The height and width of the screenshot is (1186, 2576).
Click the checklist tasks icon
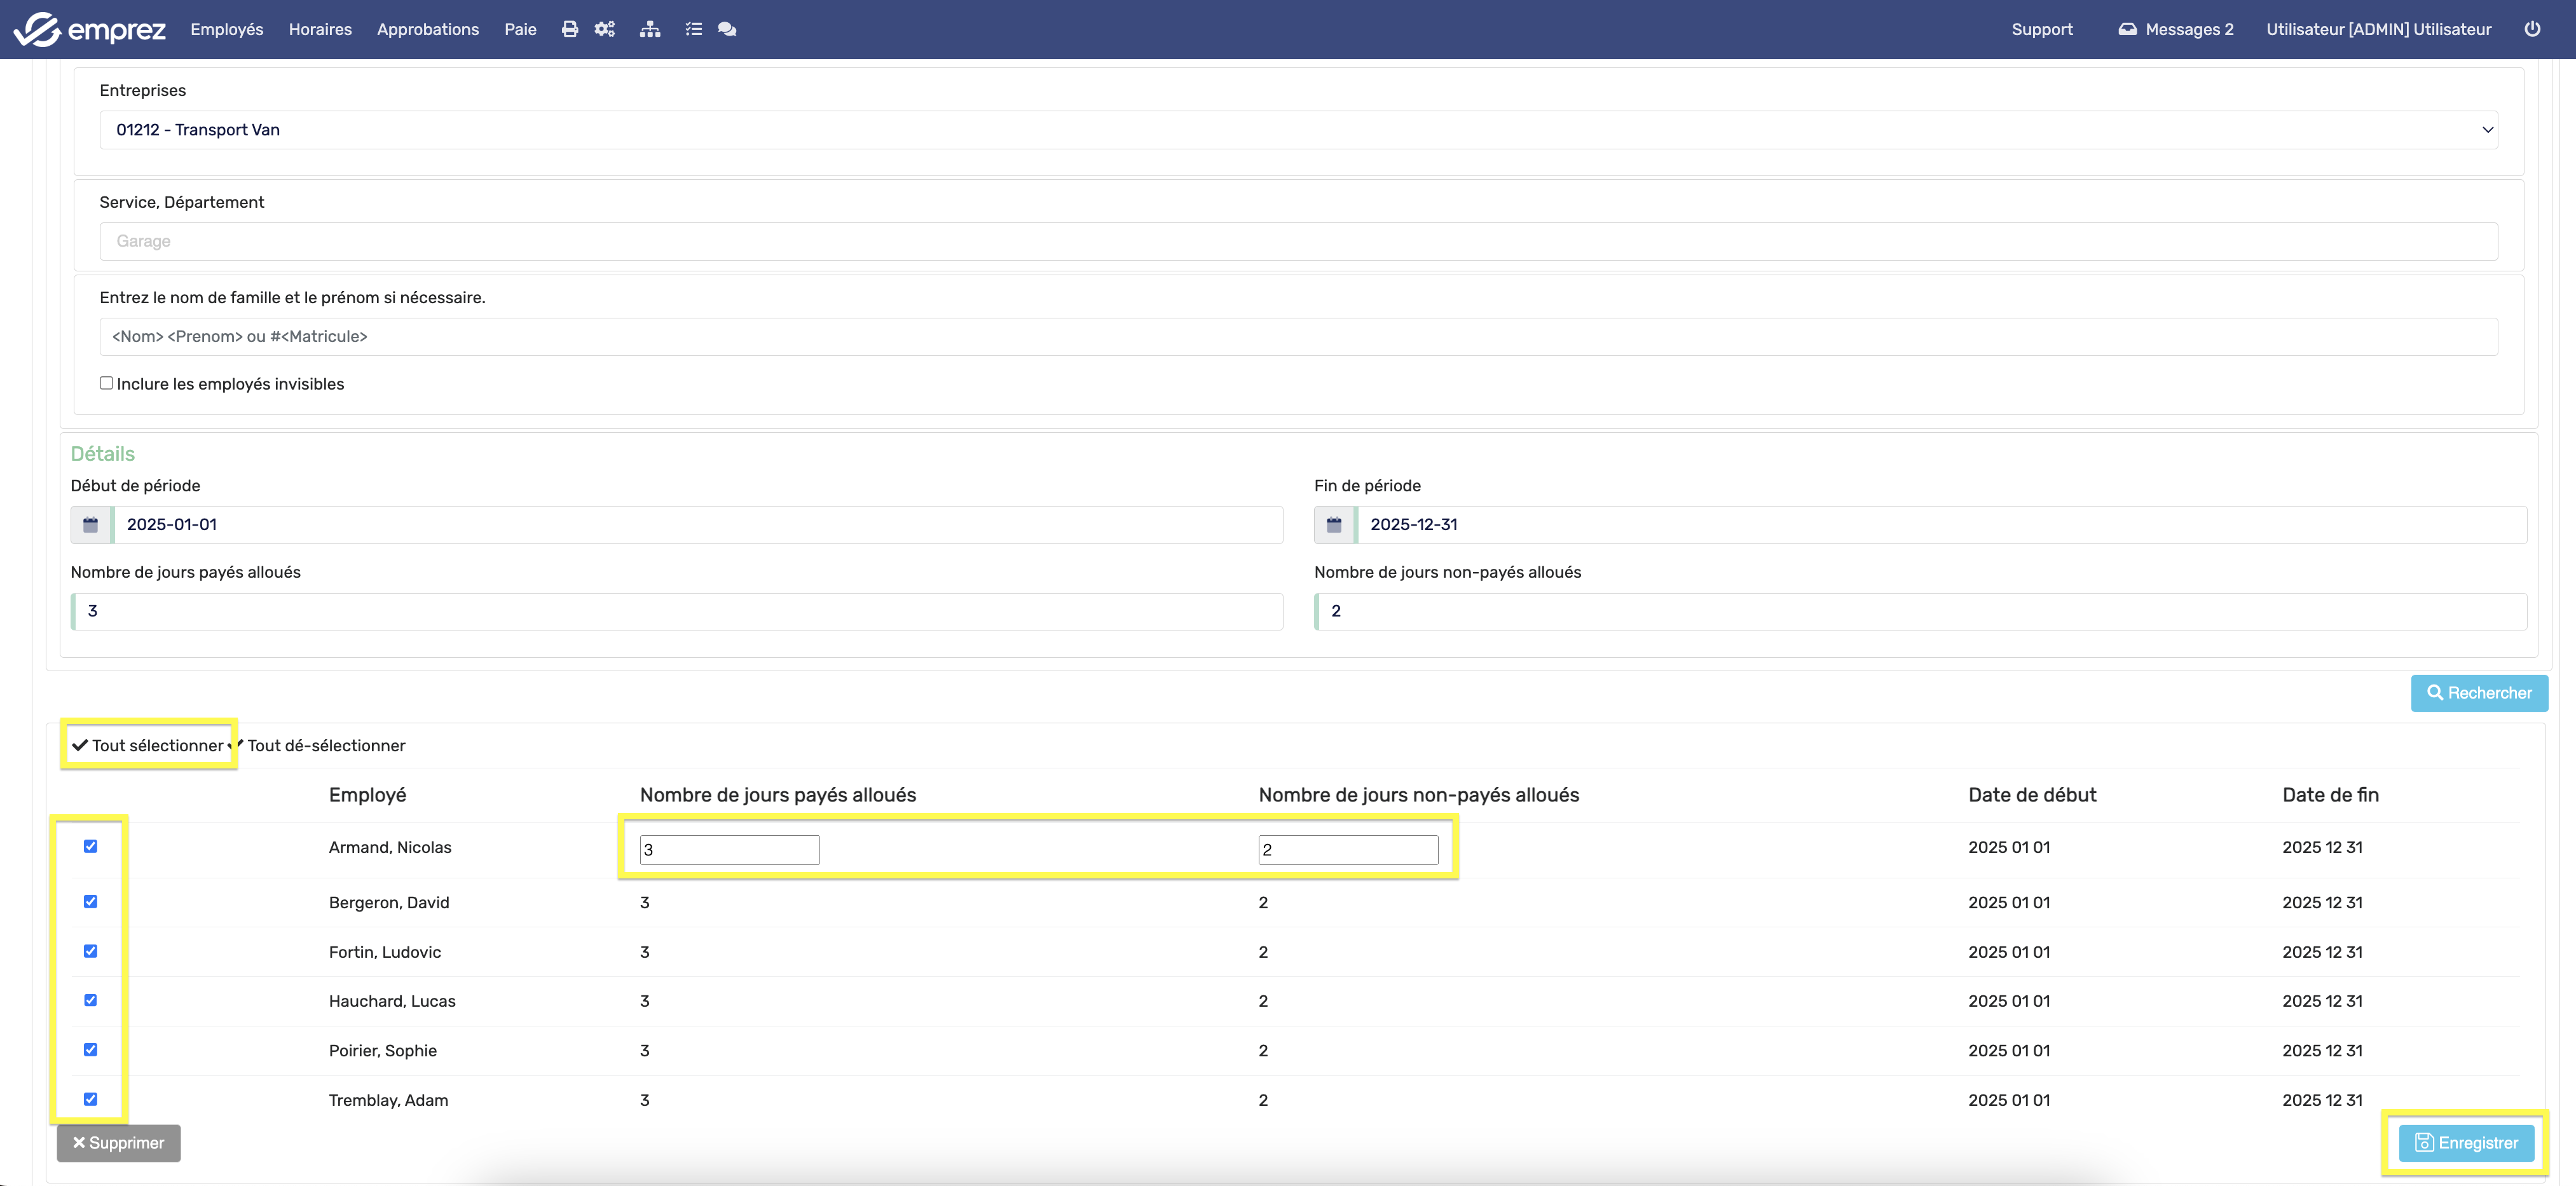pyautogui.click(x=693, y=29)
